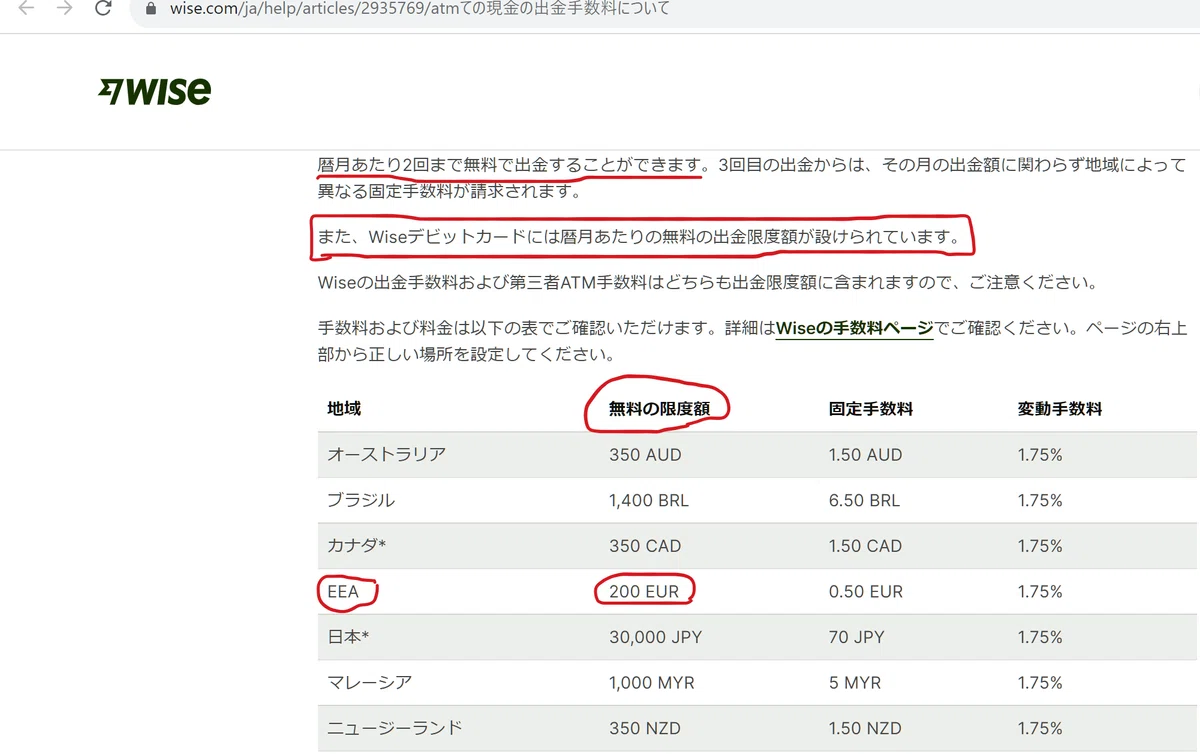Select the 1,400 BRL limit value

tap(649, 500)
